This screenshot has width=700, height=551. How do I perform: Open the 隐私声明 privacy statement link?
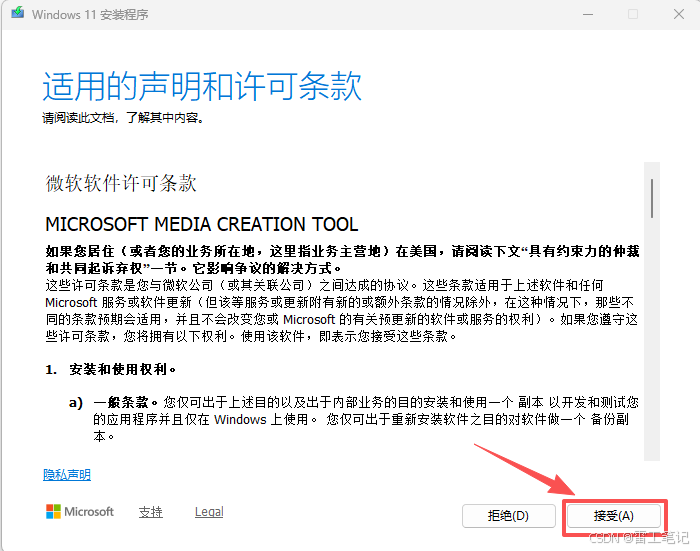coord(67,475)
